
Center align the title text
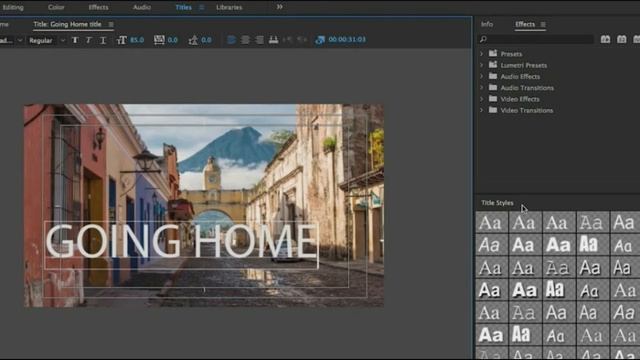[245, 40]
